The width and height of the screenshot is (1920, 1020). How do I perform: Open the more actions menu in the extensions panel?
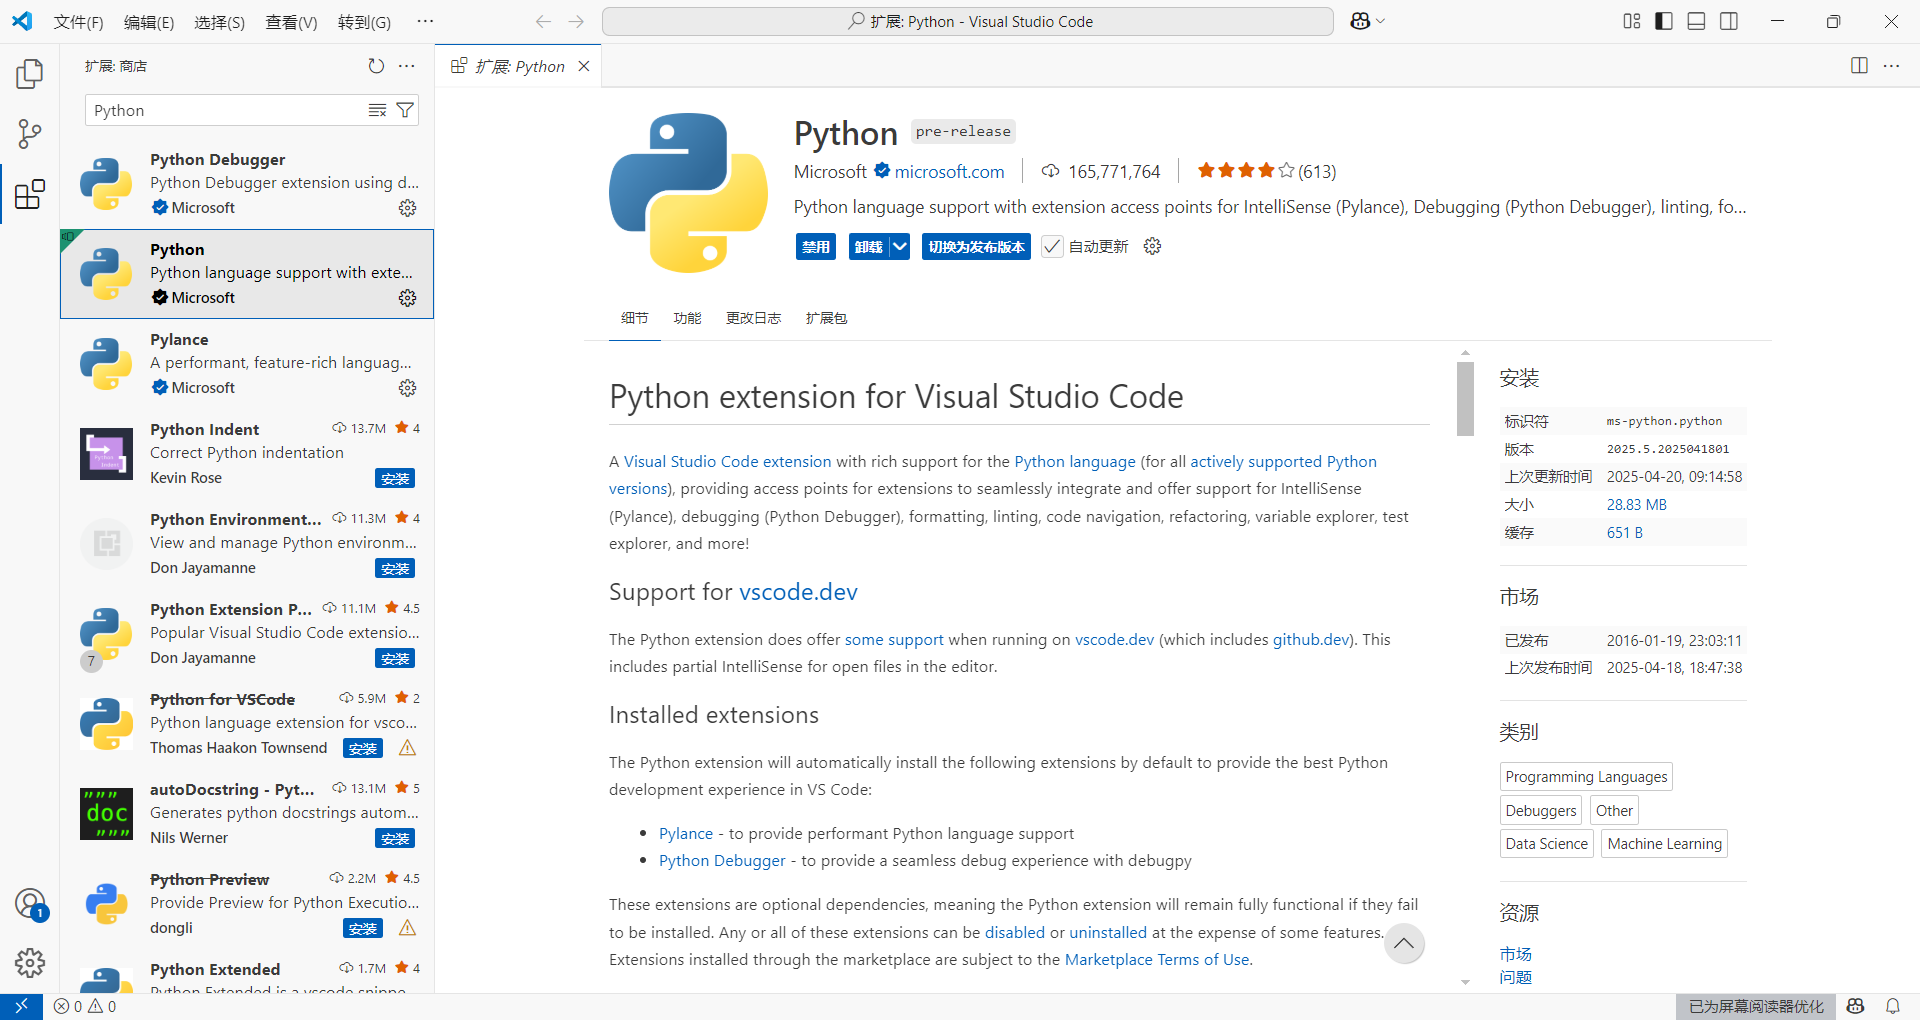tap(406, 65)
